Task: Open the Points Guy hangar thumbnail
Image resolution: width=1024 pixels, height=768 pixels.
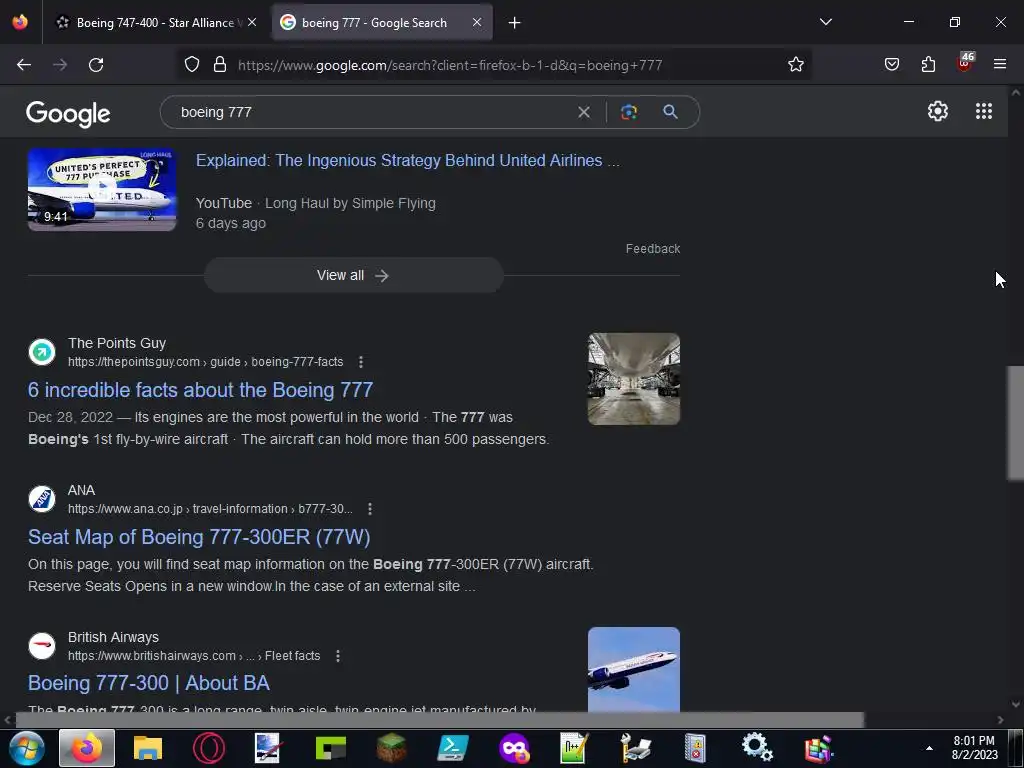Action: (x=633, y=379)
